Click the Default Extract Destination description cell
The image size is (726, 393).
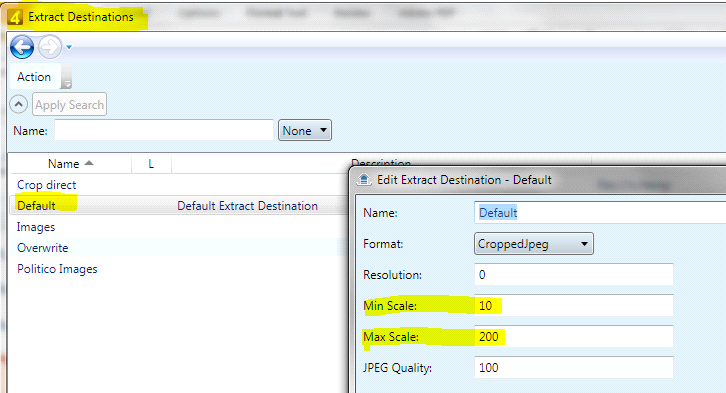point(247,206)
